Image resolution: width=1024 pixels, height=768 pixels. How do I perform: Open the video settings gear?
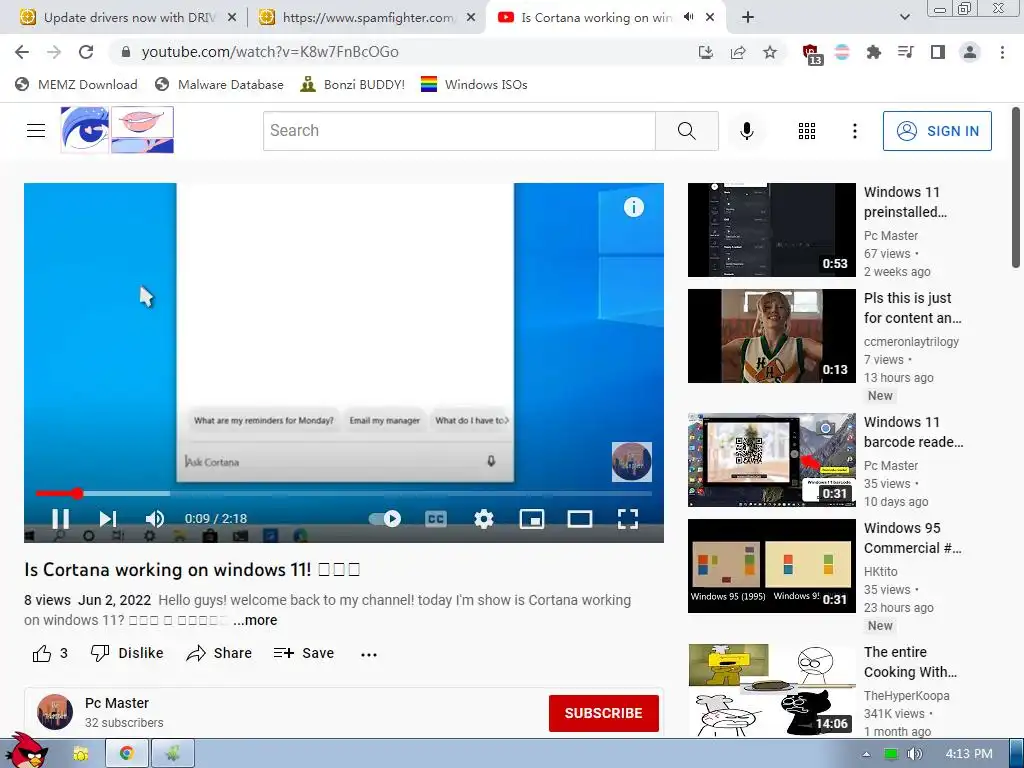point(484,519)
